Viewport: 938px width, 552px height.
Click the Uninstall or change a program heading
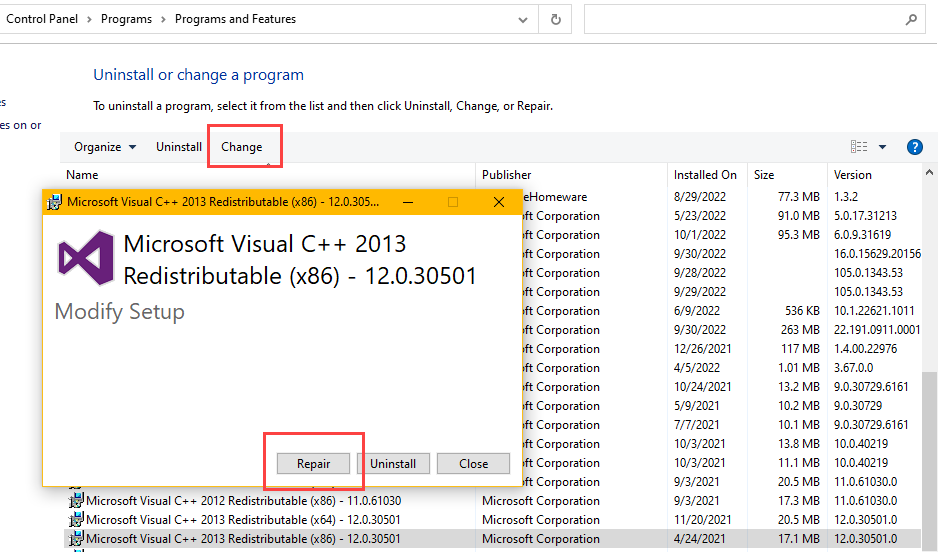[x=199, y=75]
